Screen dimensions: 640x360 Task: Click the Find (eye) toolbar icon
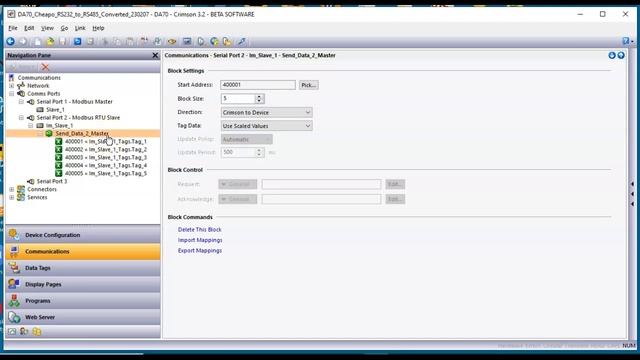(x=172, y=41)
